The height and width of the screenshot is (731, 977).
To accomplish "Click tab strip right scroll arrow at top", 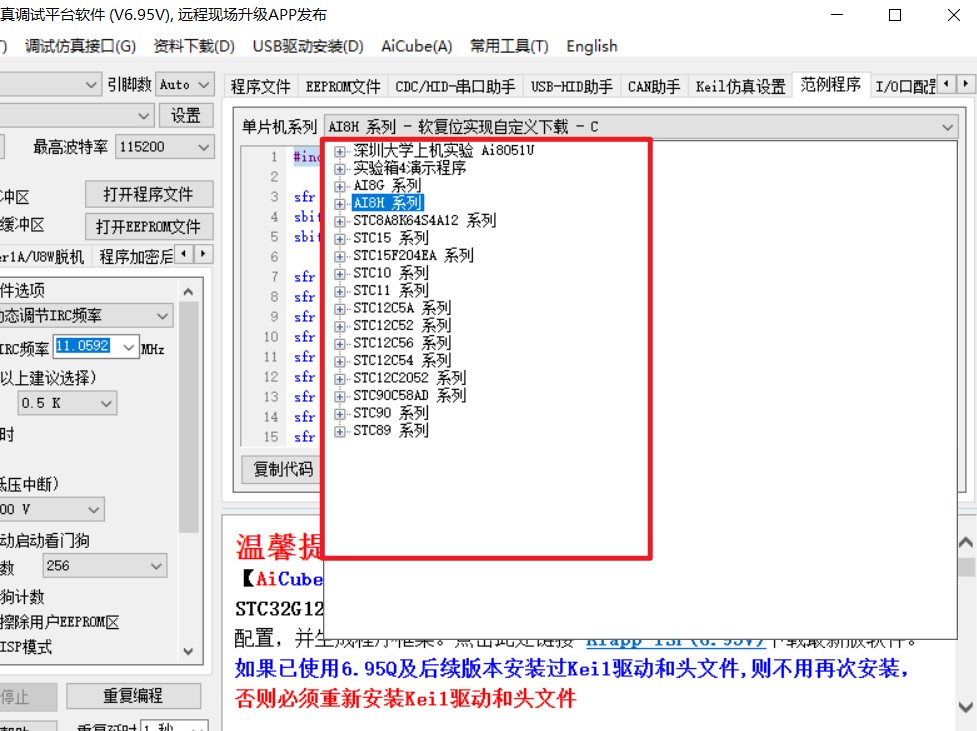I will 965,84.
